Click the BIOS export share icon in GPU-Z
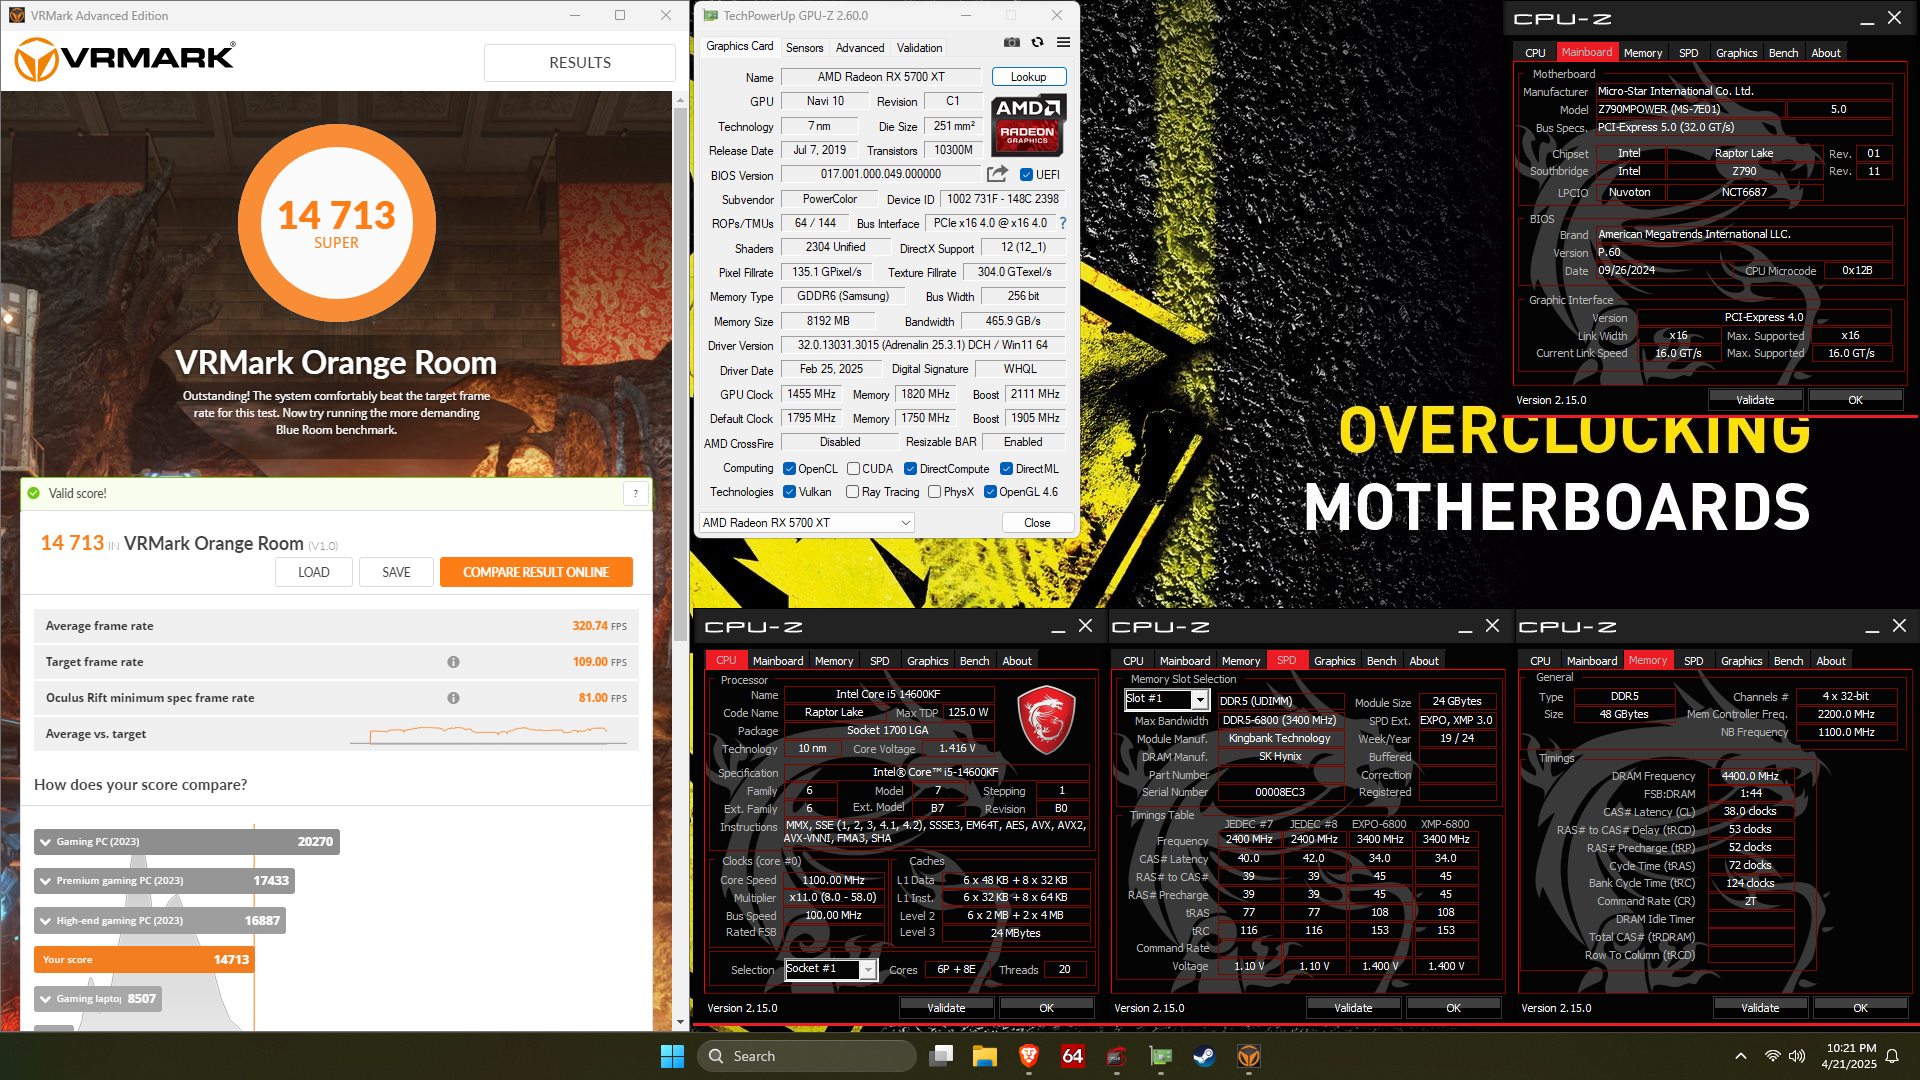This screenshot has height=1080, width=1920. point(997,174)
